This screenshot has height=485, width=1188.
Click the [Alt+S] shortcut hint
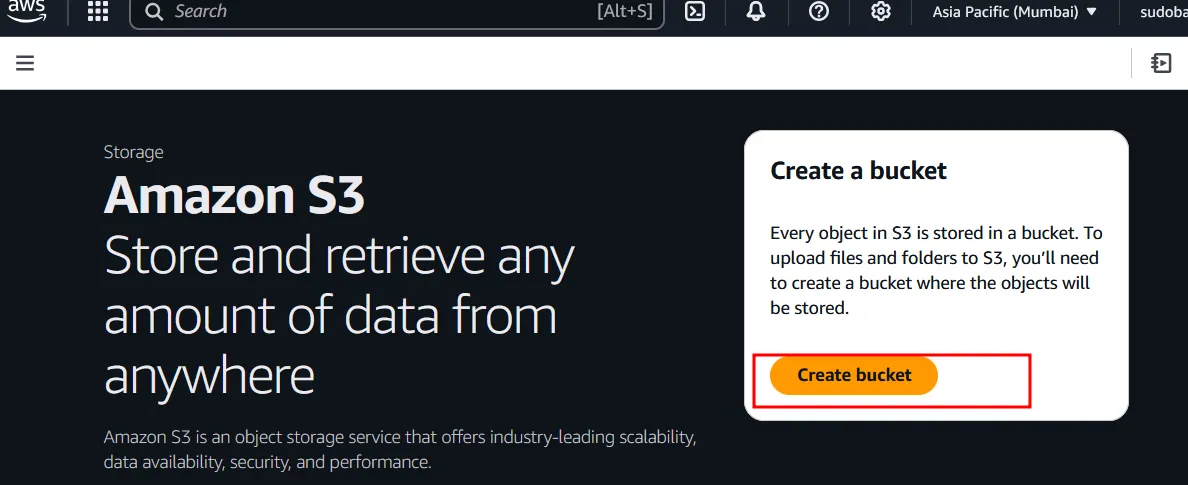(x=624, y=12)
